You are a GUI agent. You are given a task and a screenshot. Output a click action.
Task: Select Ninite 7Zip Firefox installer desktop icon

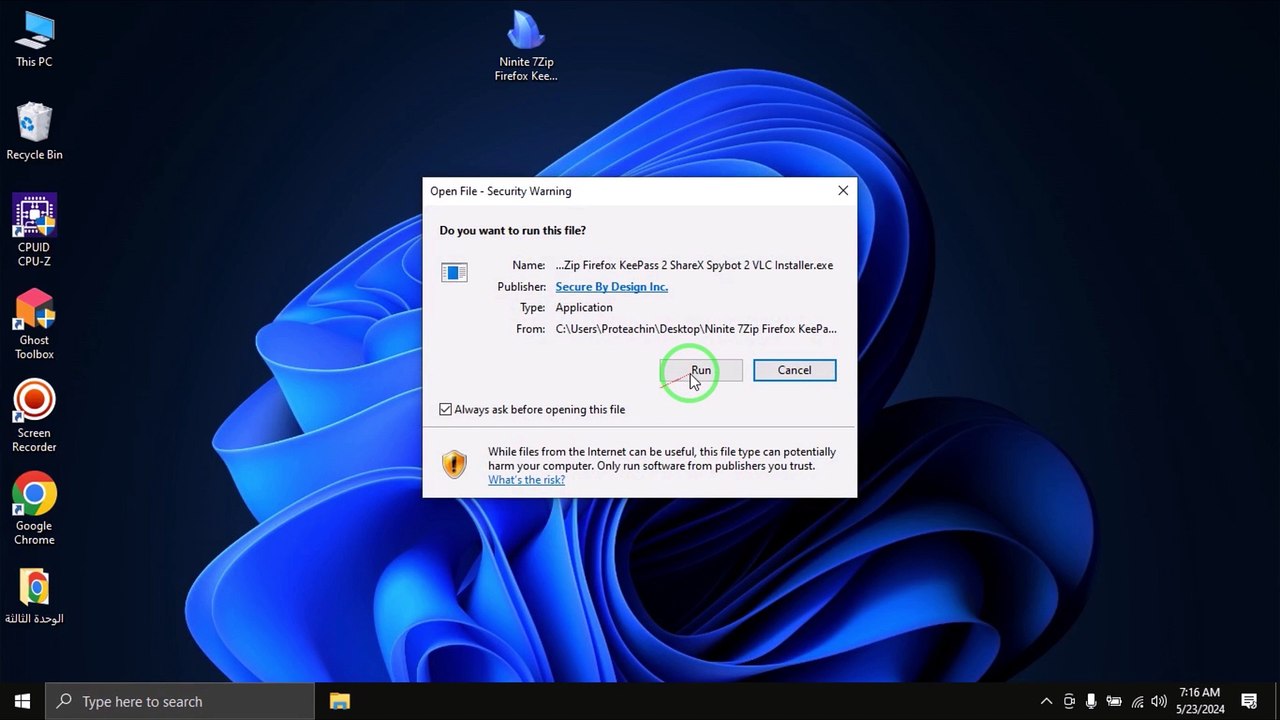point(526,46)
